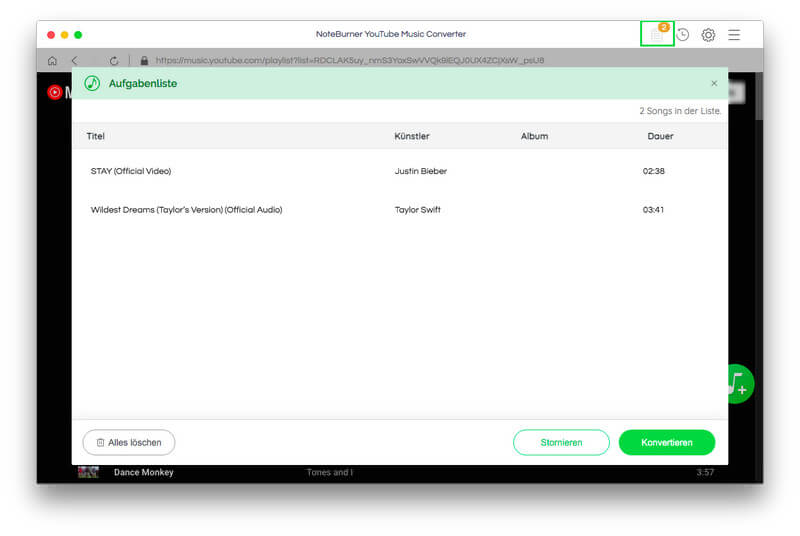800x536 pixels.
Task: Click the red close window button
Action: coord(51,35)
